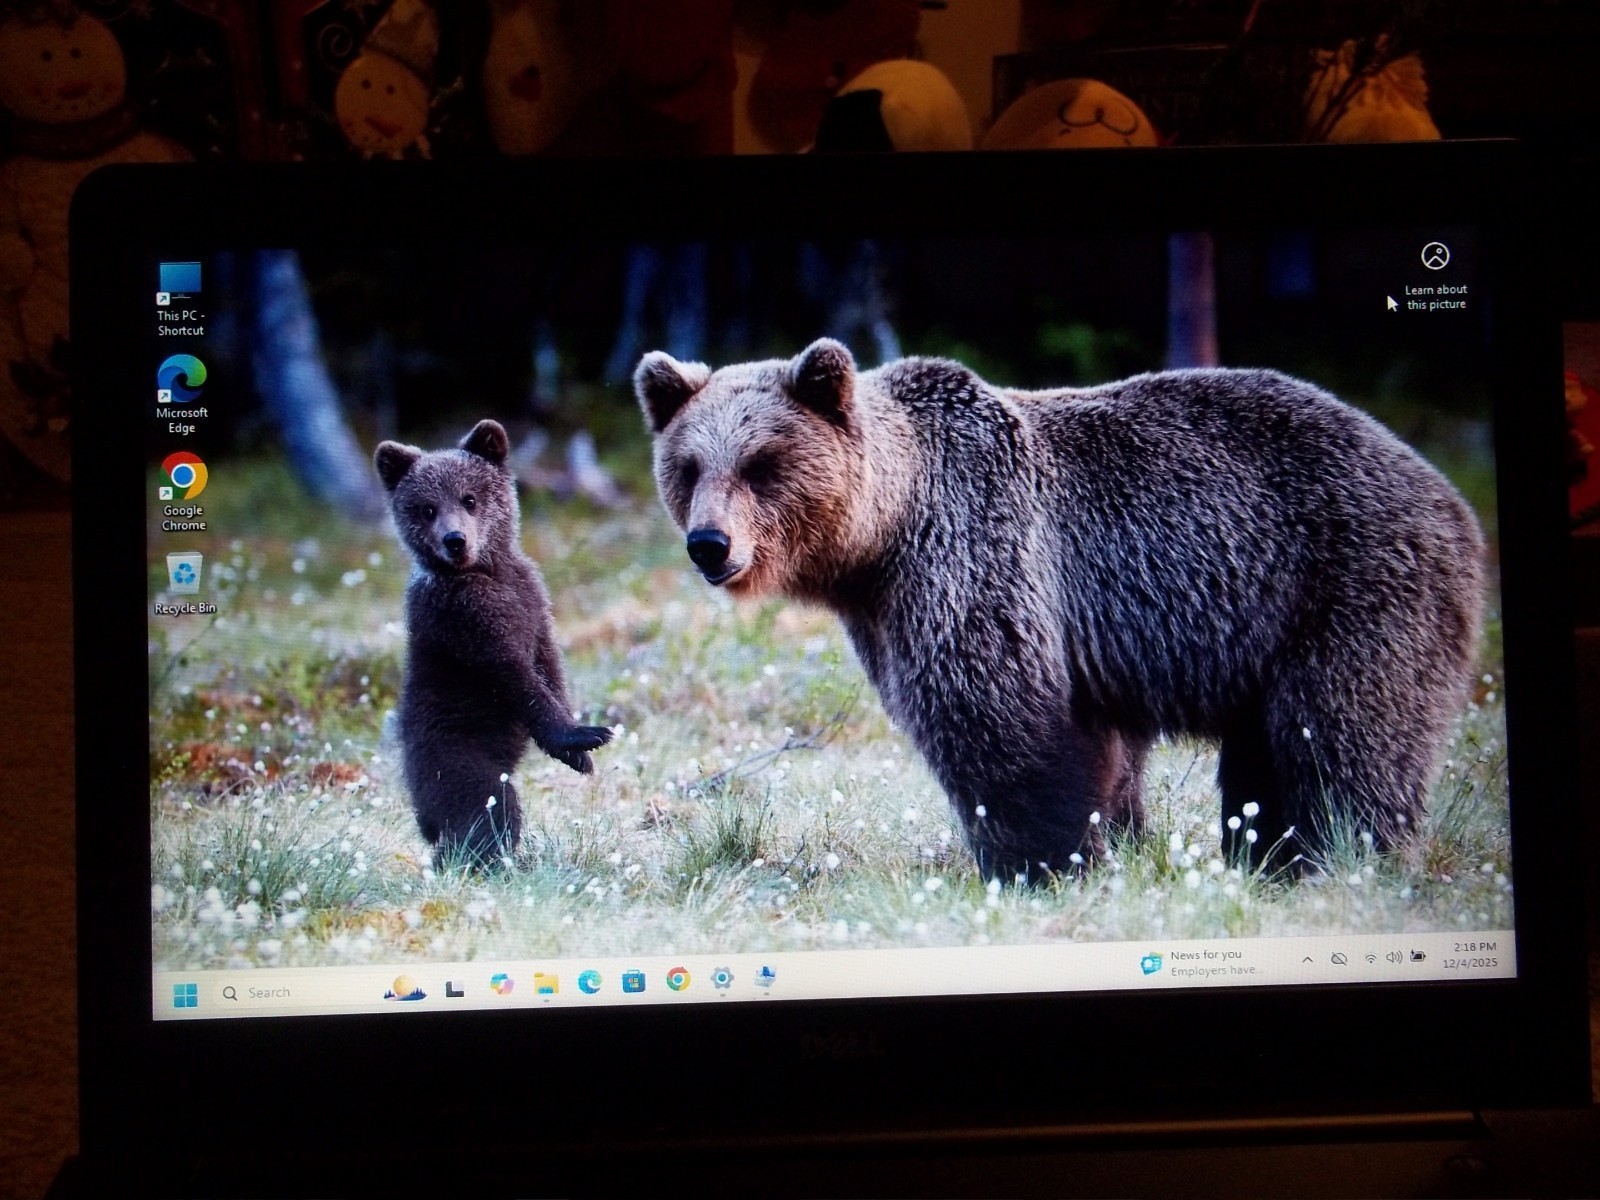This screenshot has height=1200, width=1600.
Task: Open the Windows Start menu
Action: [x=185, y=994]
